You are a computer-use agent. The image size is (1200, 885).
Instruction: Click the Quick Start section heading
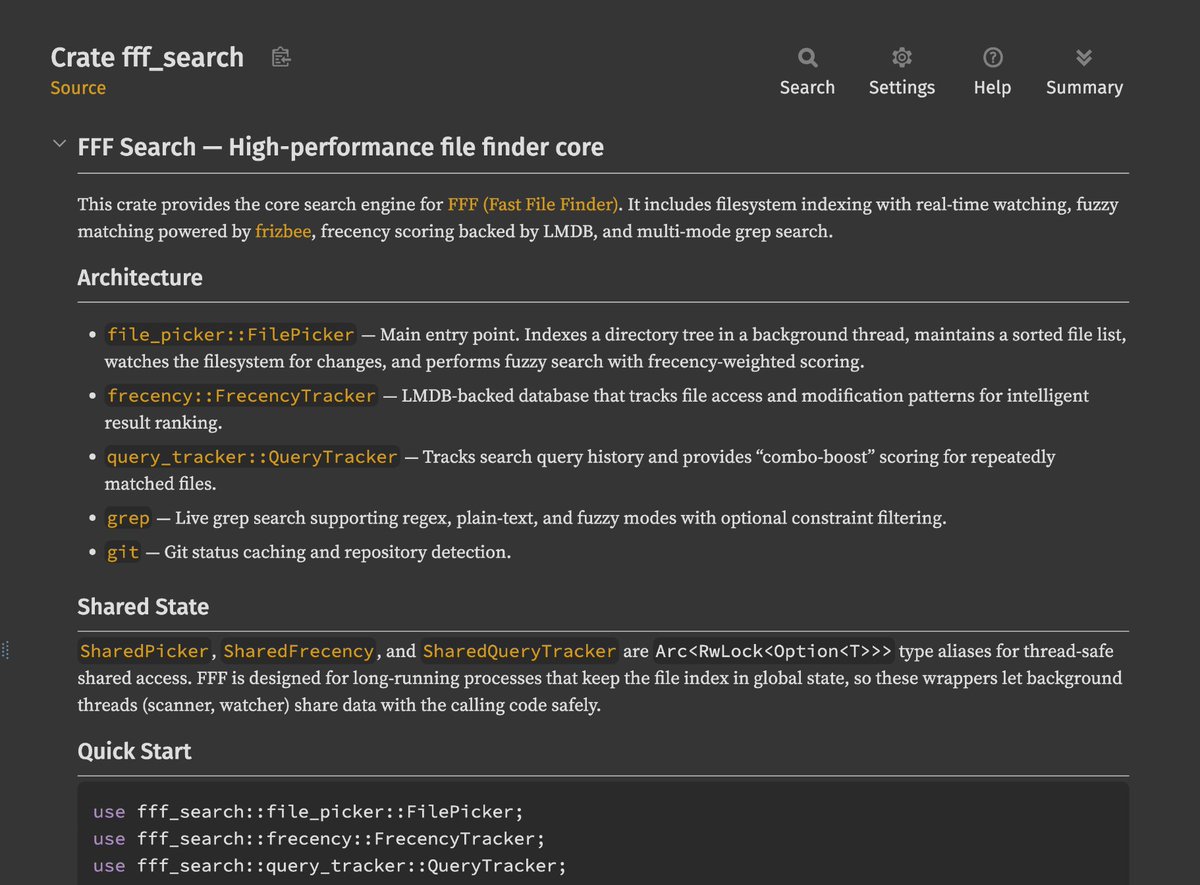click(x=135, y=751)
